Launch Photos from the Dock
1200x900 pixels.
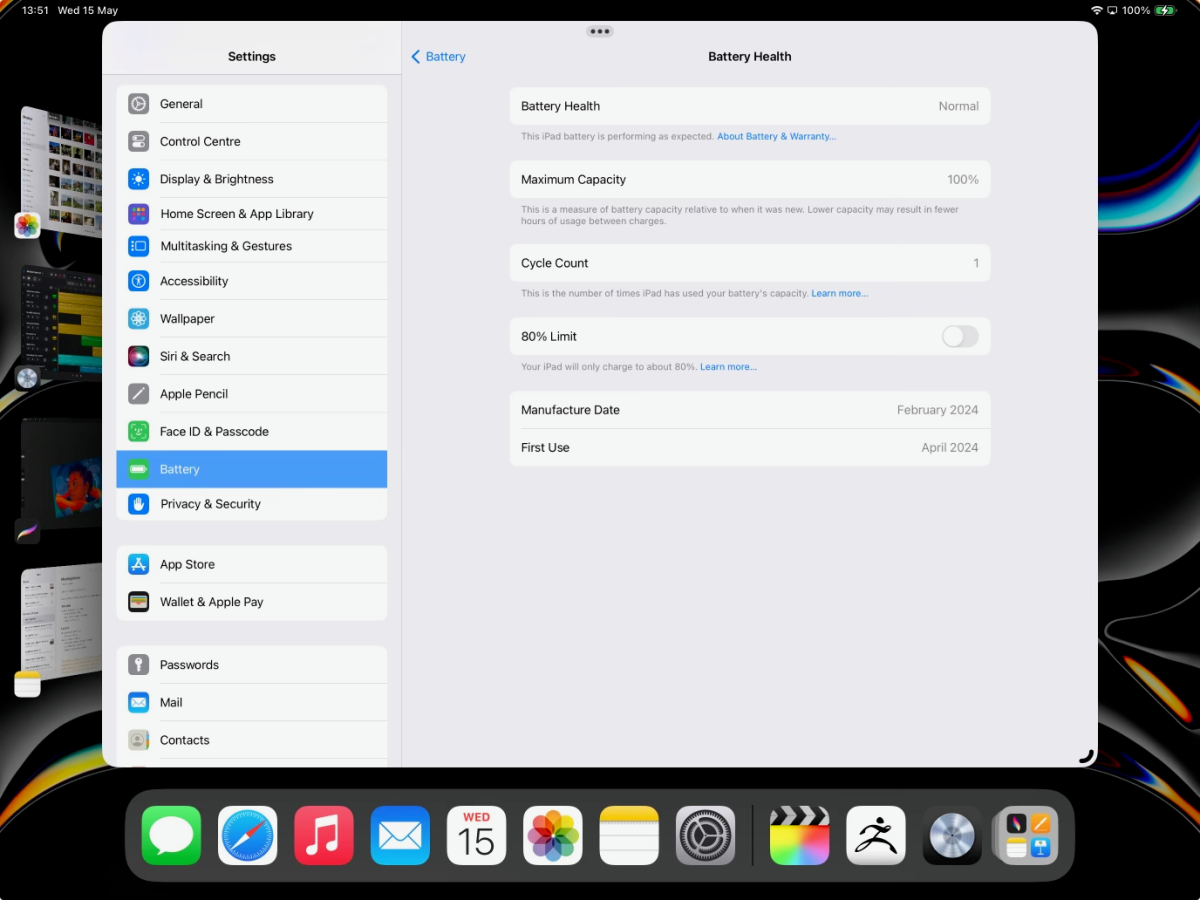552,835
